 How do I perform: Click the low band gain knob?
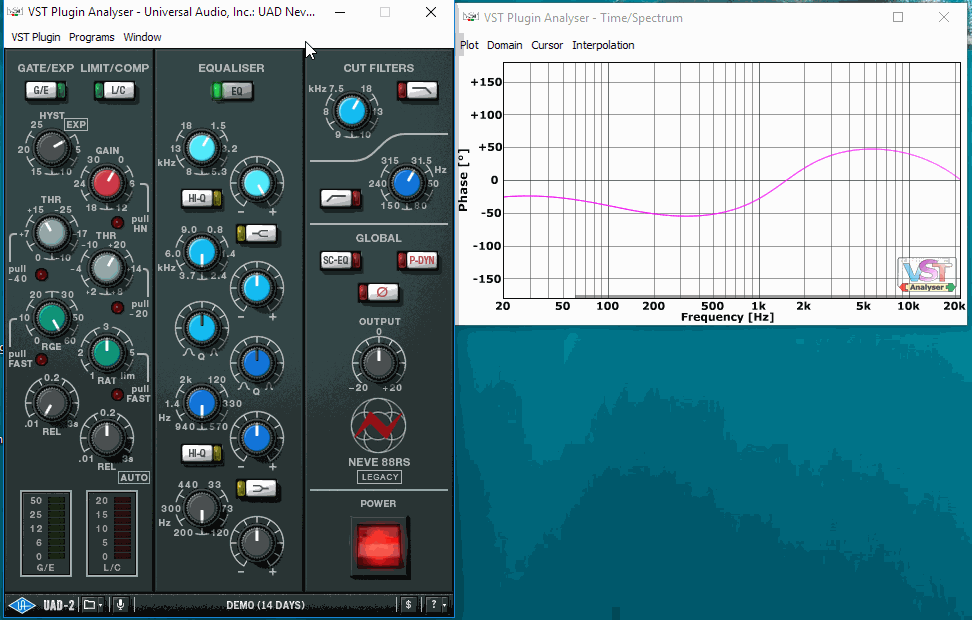tap(257, 543)
